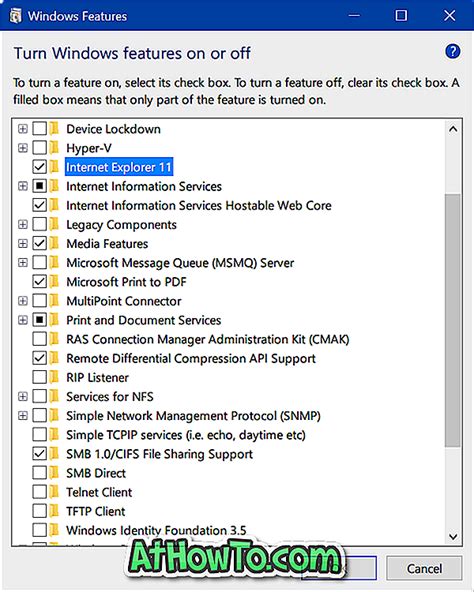Check the RAS Connection Manager Administration Kit box
Image resolution: width=474 pixels, height=592 pixels.
(40, 339)
